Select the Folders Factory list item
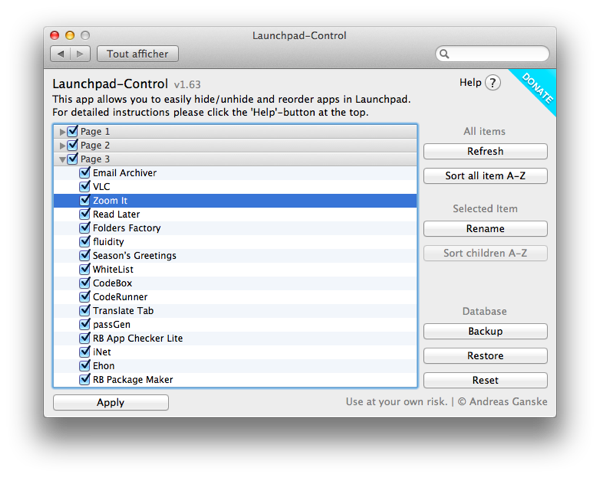Viewport: 600px width, 478px height. (126, 228)
